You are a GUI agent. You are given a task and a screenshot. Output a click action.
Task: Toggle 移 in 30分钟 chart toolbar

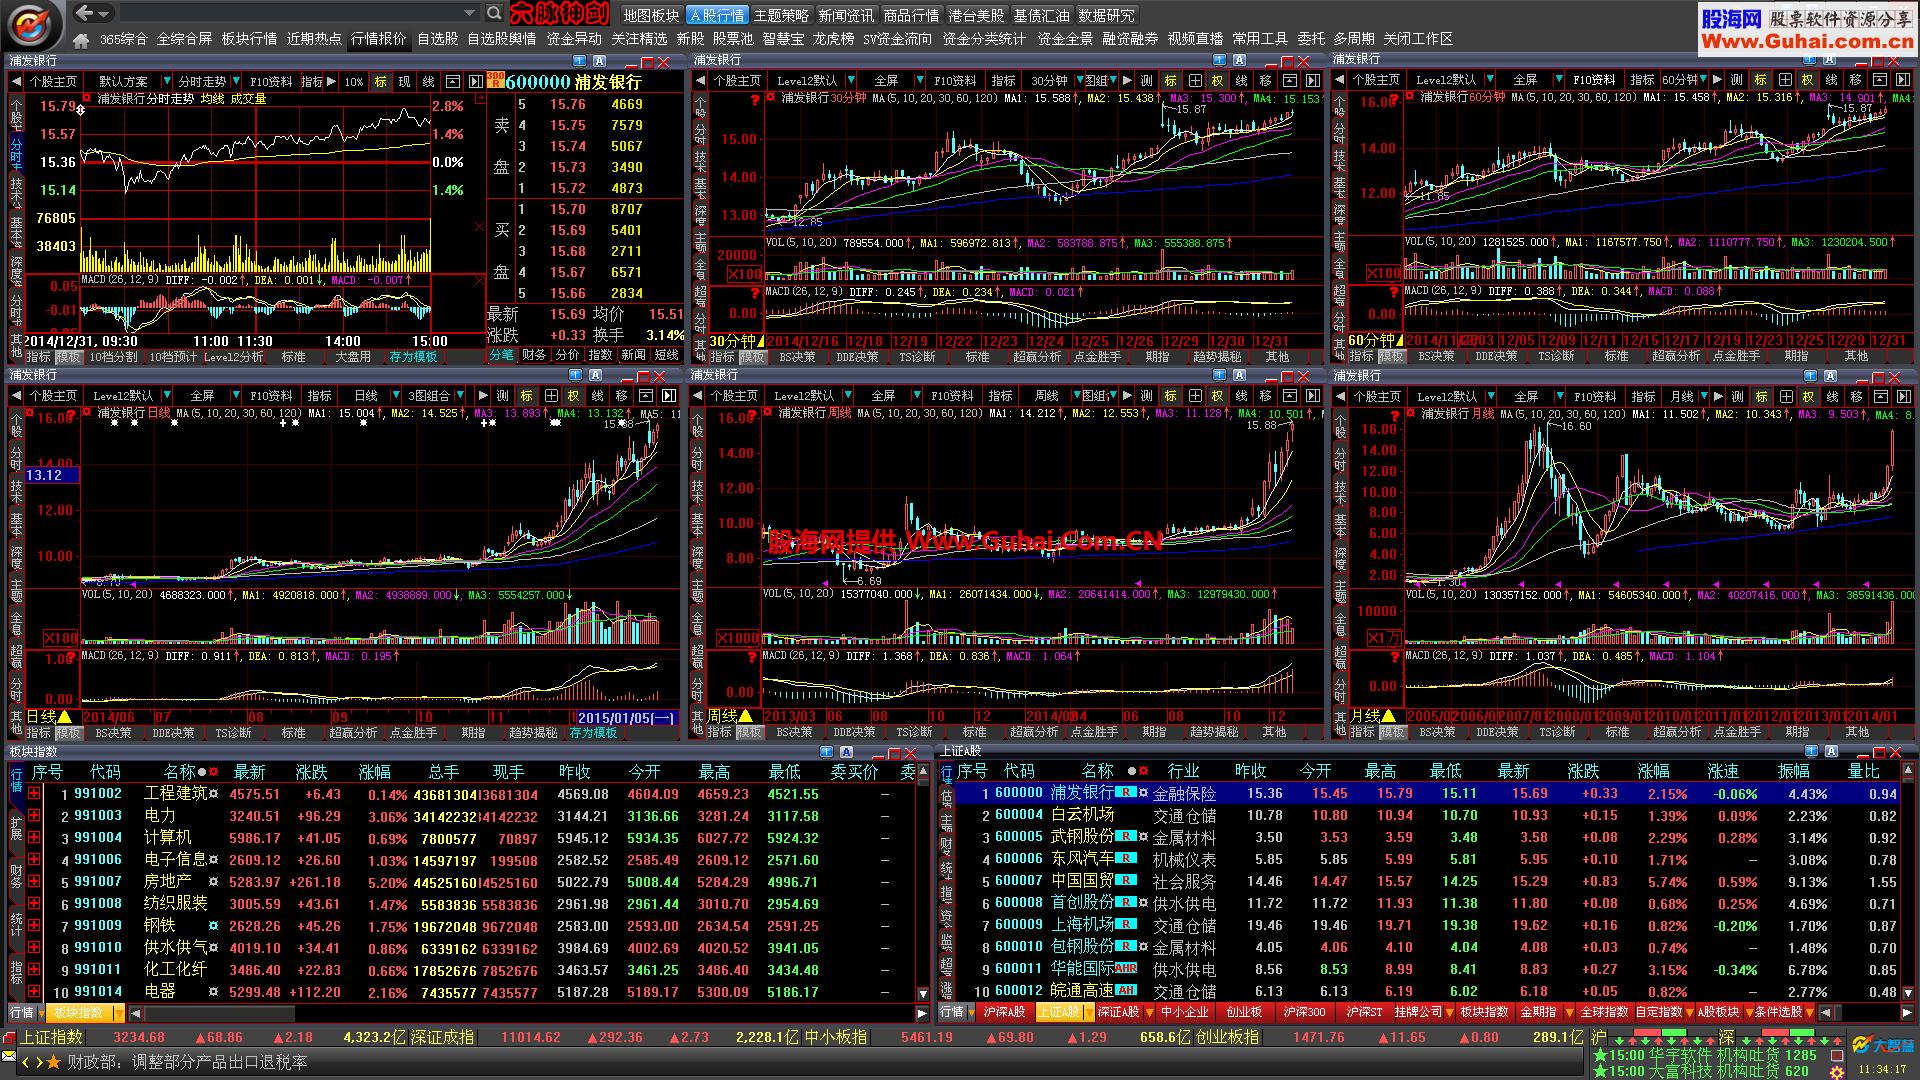tap(1265, 80)
